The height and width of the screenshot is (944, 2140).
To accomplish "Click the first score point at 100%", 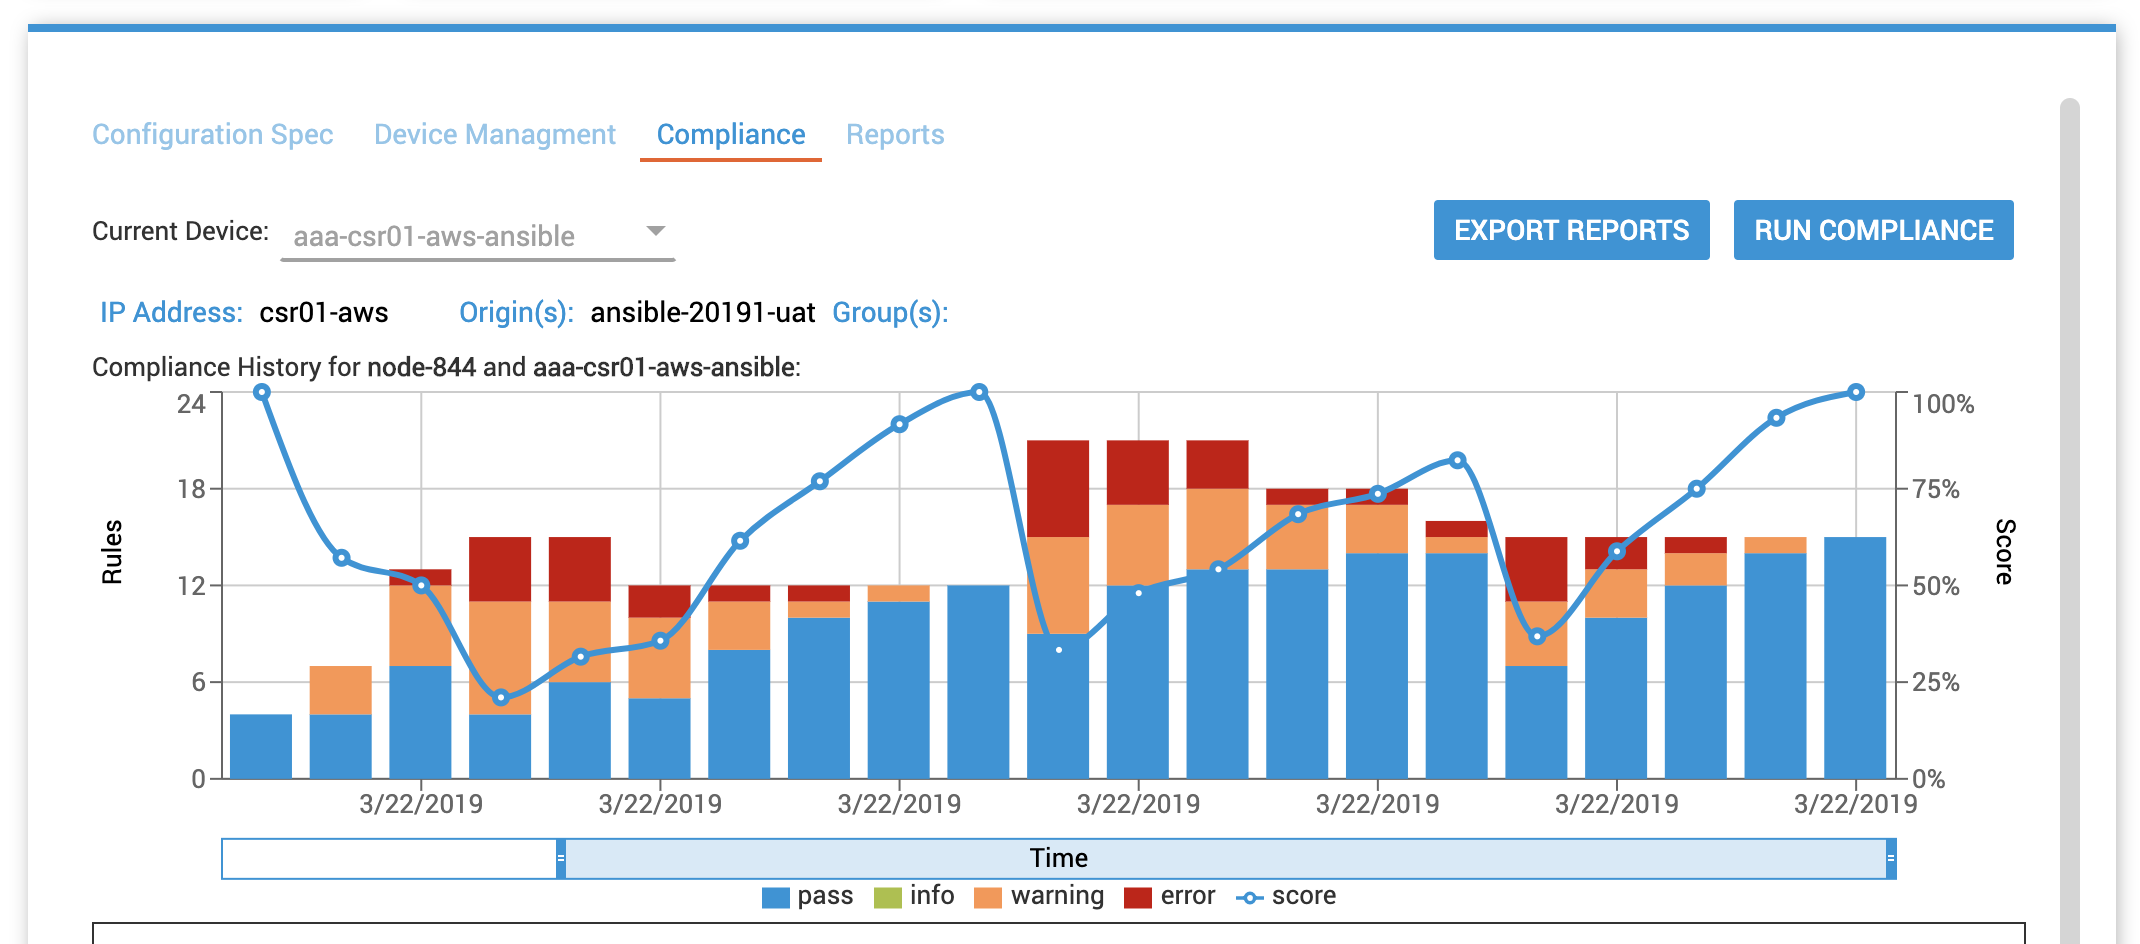I will point(262,392).
